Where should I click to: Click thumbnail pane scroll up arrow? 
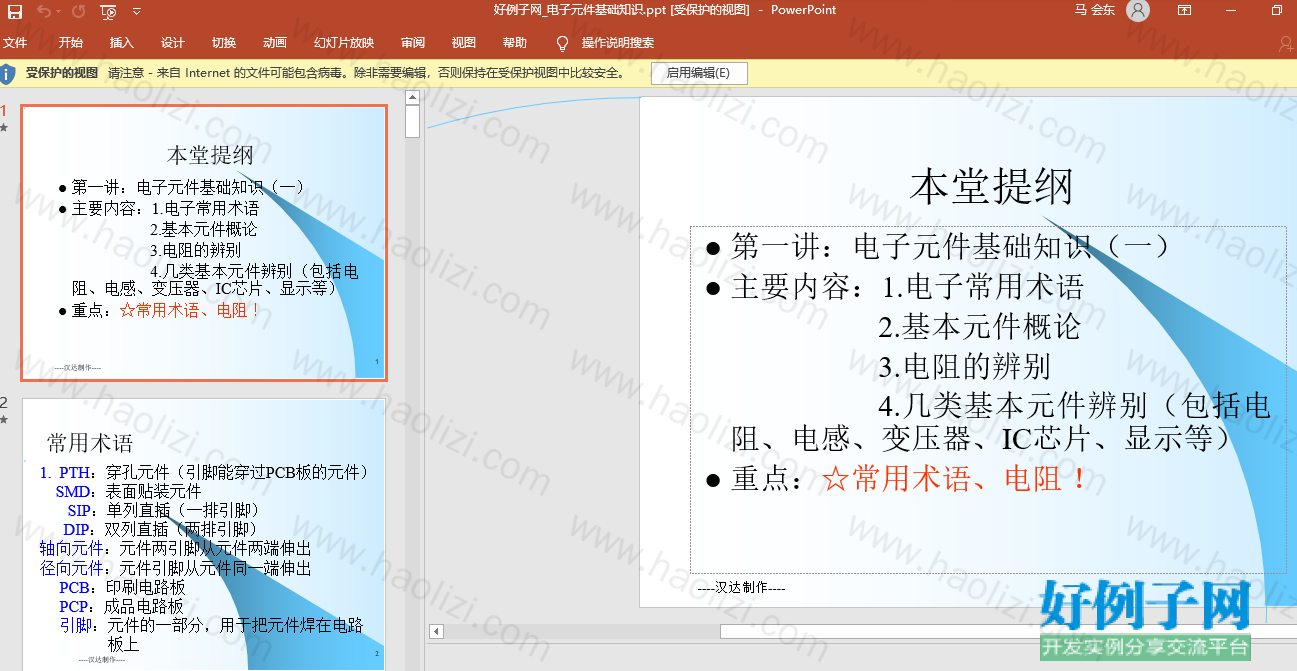[x=412, y=97]
